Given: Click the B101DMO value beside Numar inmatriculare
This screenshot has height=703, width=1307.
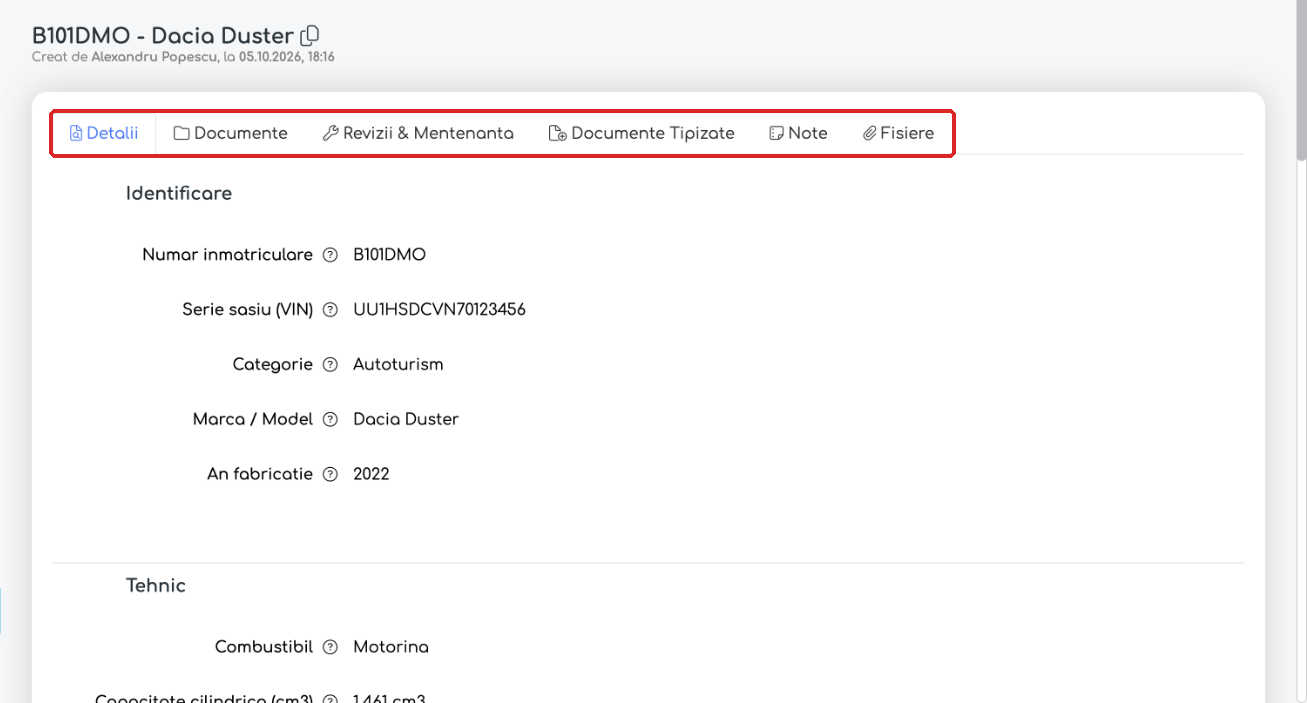Looking at the screenshot, I should click(389, 255).
